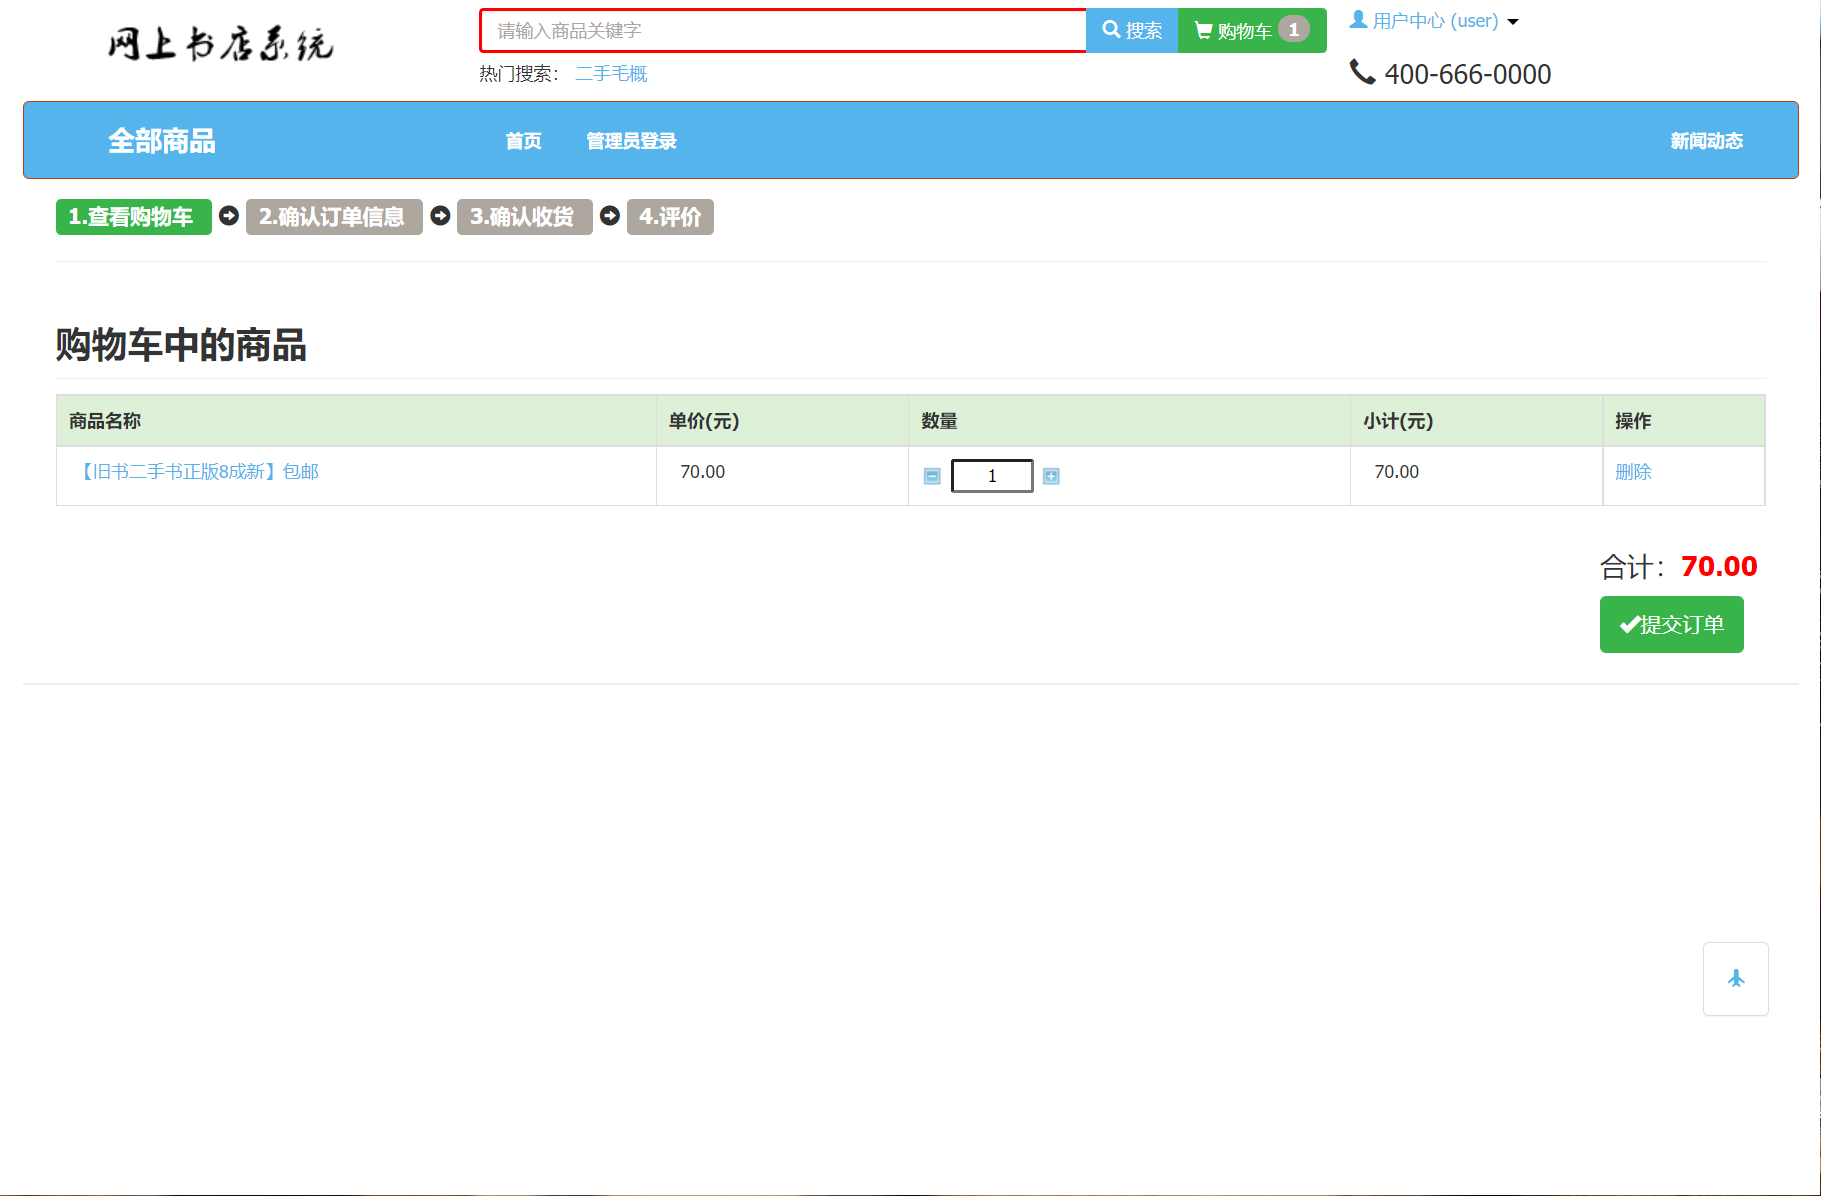Screen dimensions: 1821x1196
Task: Click the arrow icon after step 2
Action: coord(440,216)
